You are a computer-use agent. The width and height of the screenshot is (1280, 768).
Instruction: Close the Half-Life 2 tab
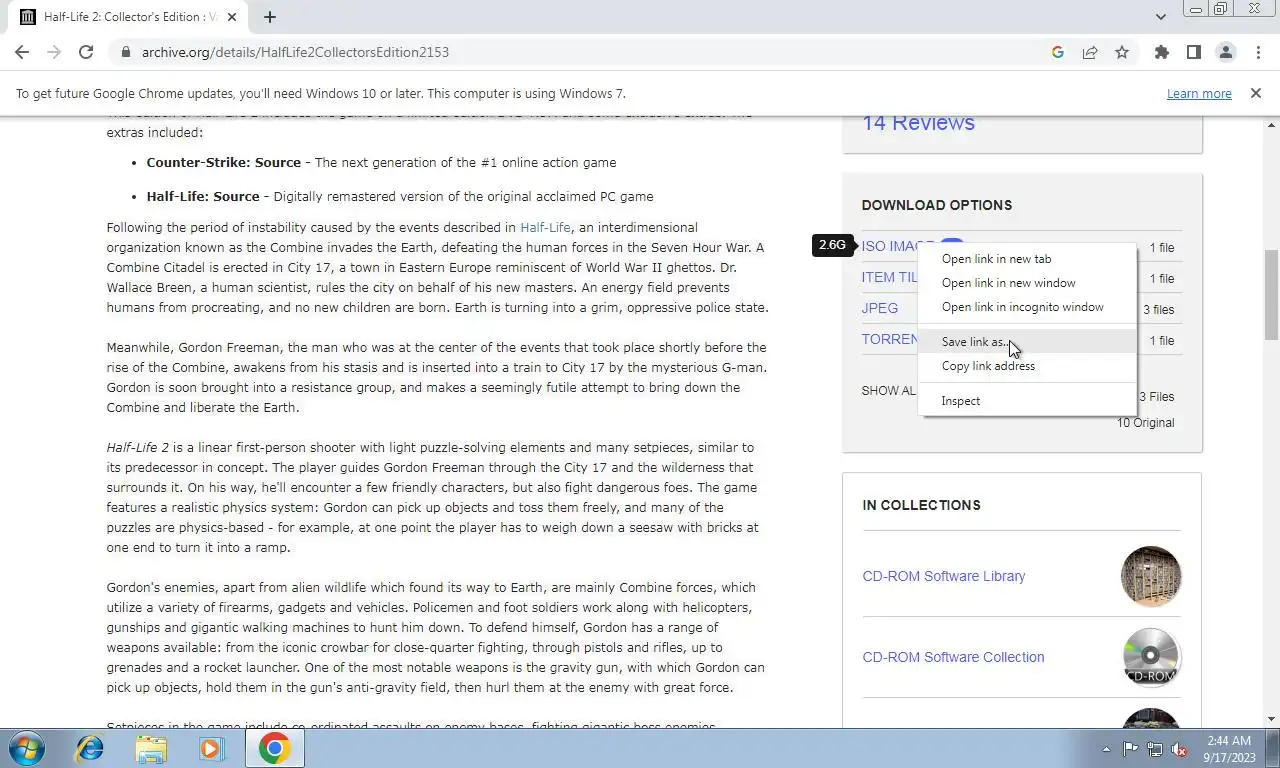[x=232, y=17]
